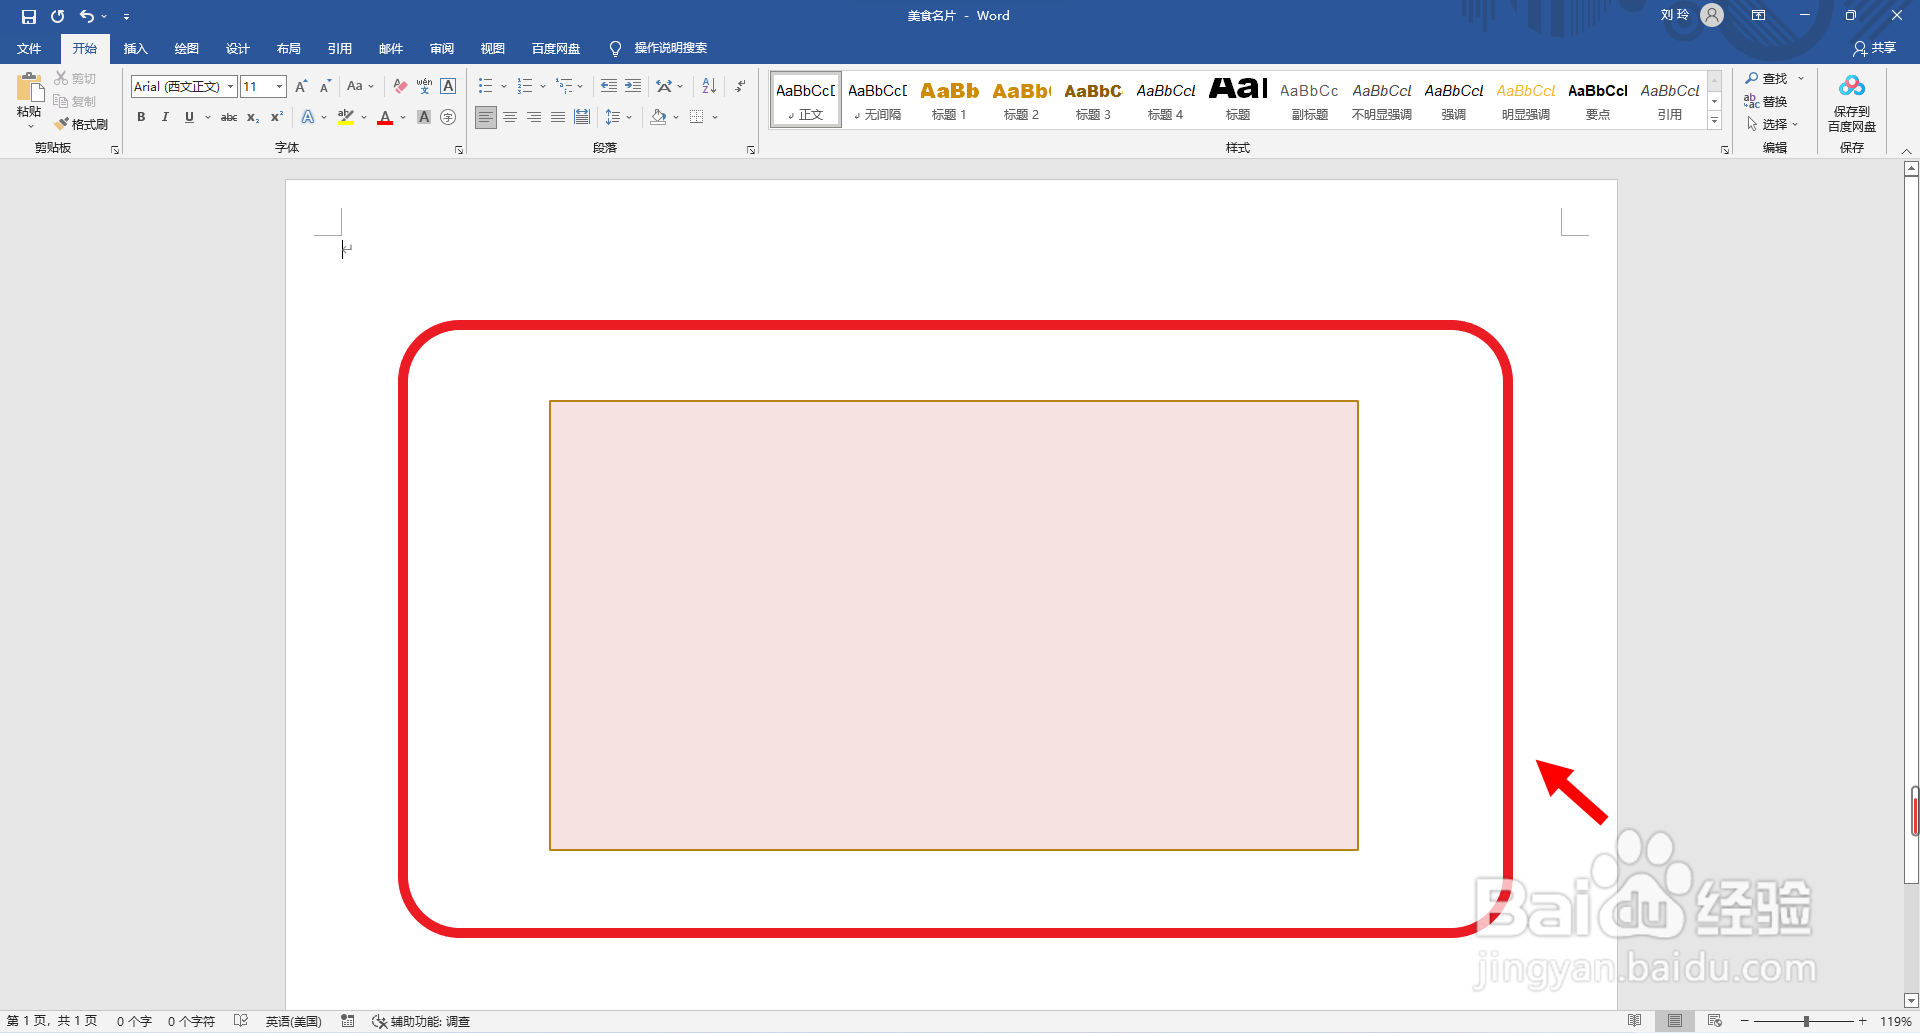Click the zoom slider handle
The image size is (1920, 1033).
click(1806, 1021)
